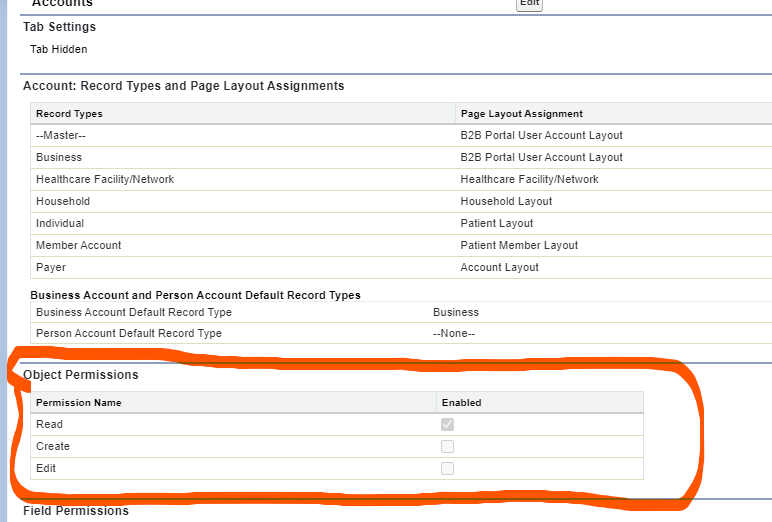Click the Edit button at top
The width and height of the screenshot is (772, 522).
529,3
